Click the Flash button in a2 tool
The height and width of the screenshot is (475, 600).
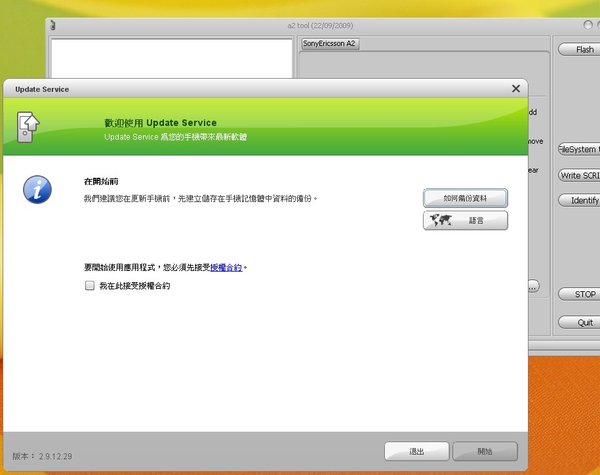tap(579, 49)
